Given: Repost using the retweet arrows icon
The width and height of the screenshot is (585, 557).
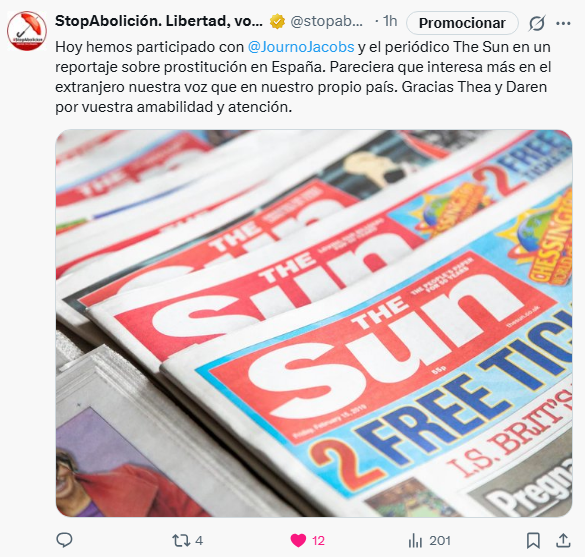Looking at the screenshot, I should (181, 541).
